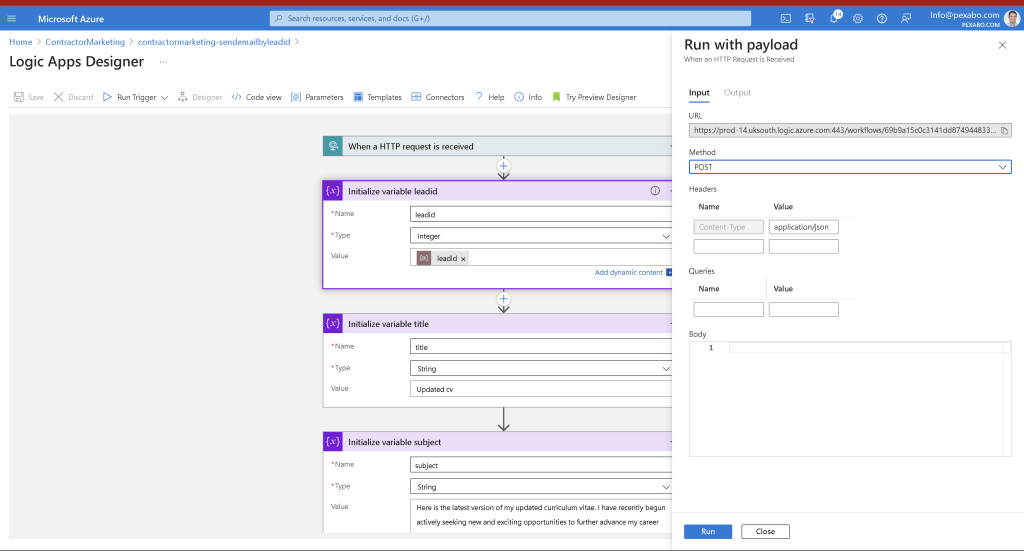This screenshot has width=1024, height=551.
Task: Open the help question mark in header
Action: [x=882, y=18]
